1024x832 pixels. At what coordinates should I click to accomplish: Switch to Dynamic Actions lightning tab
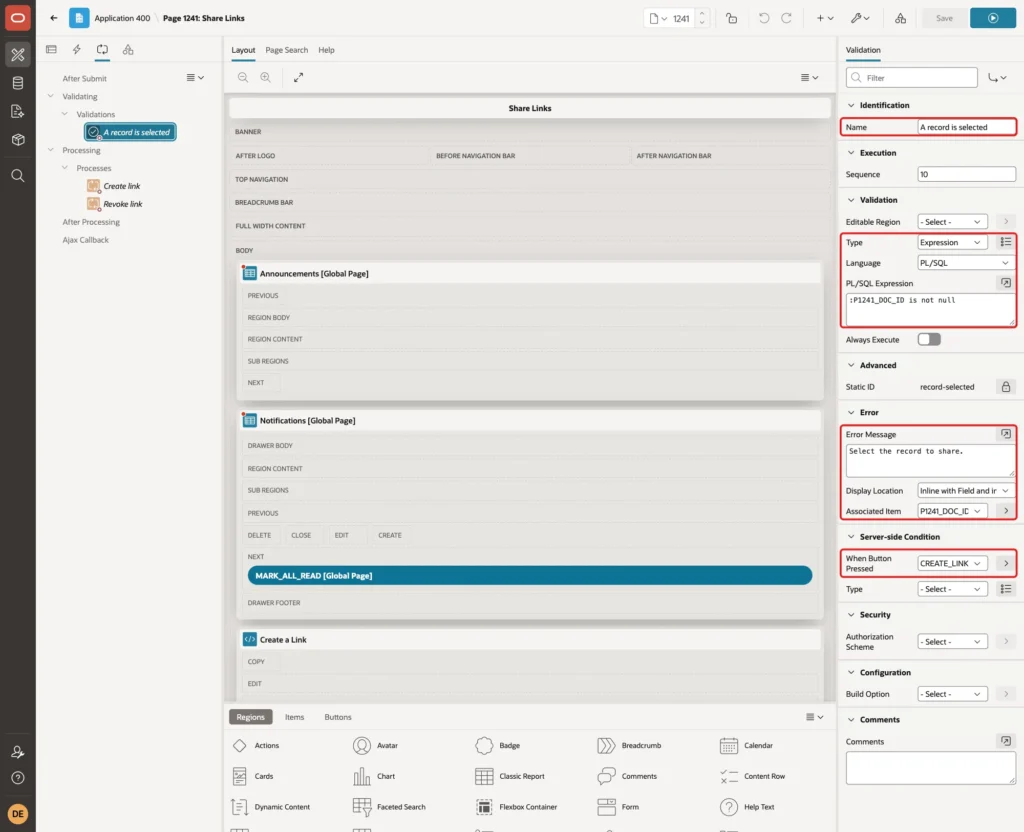pyautogui.click(x=77, y=50)
